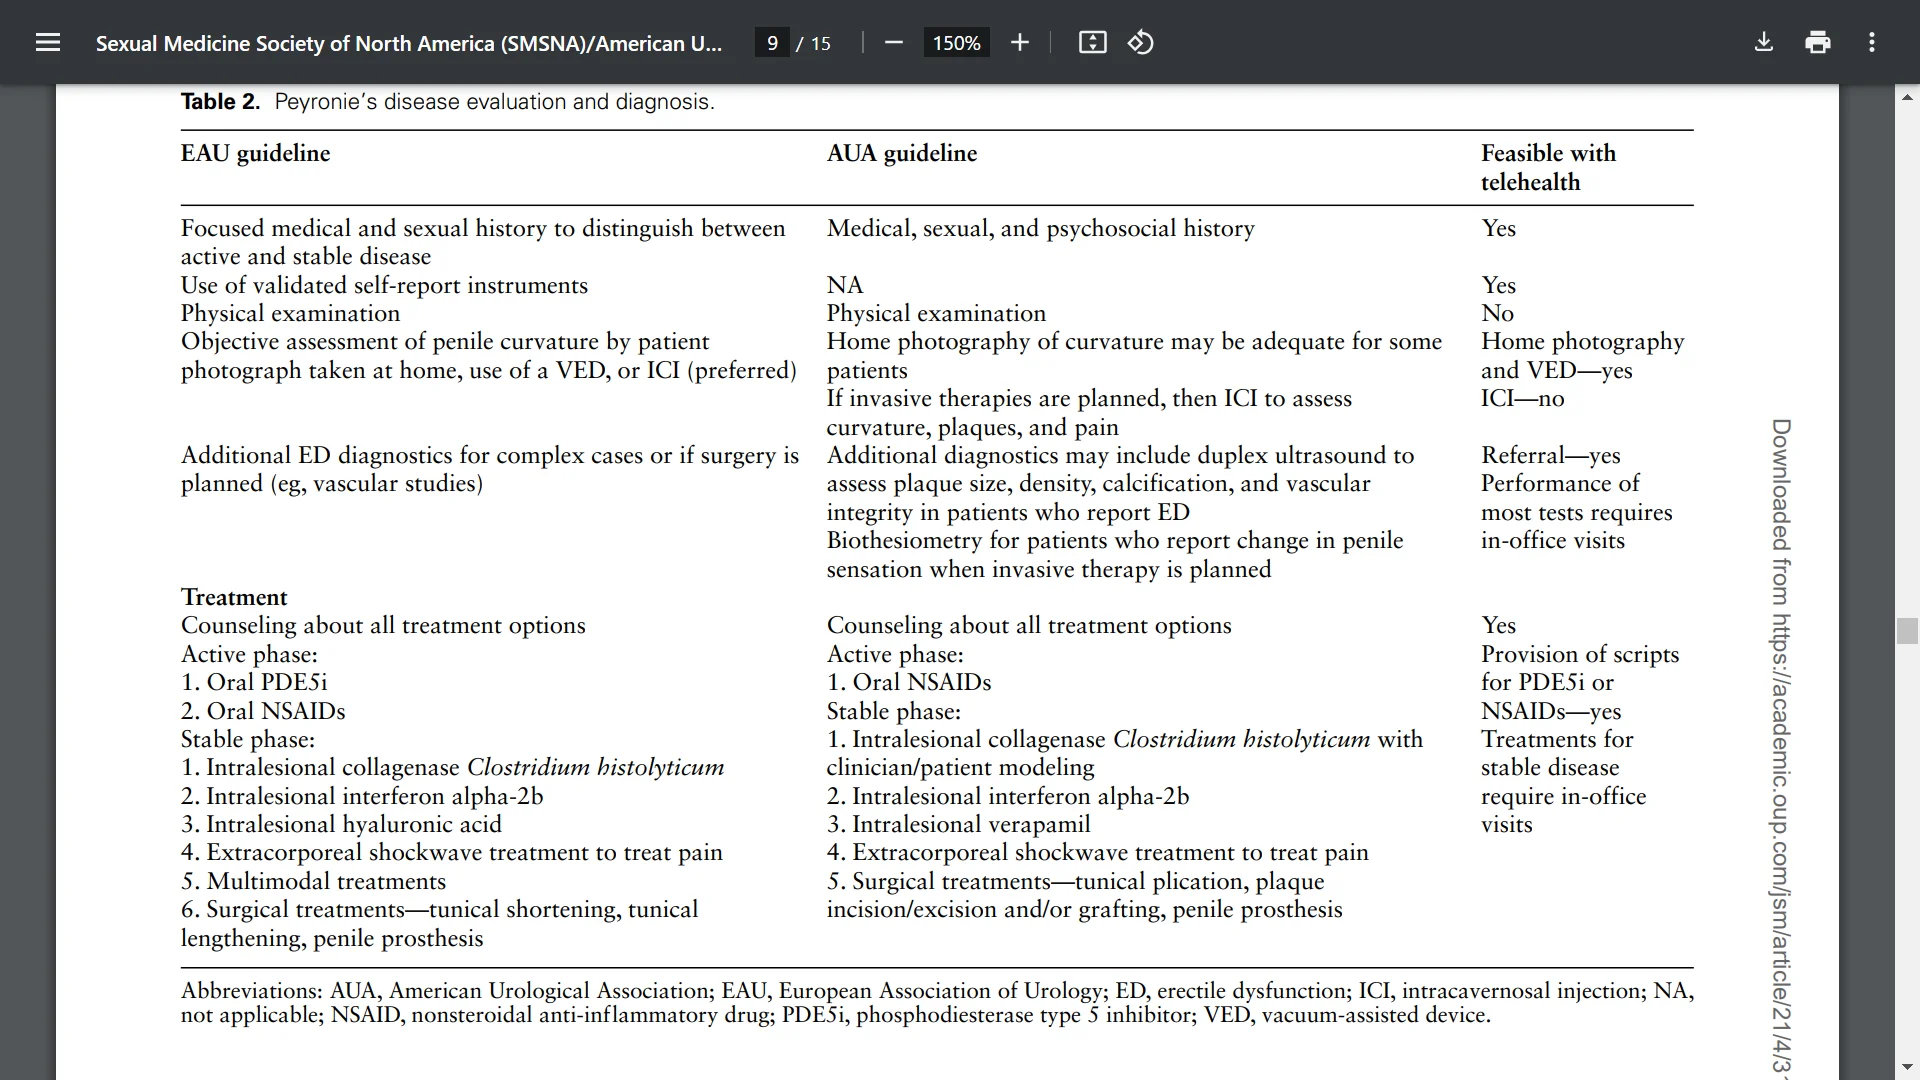The image size is (1920, 1080).
Task: Click 'Referral—yes' telehealth entry
Action: click(x=1550, y=455)
